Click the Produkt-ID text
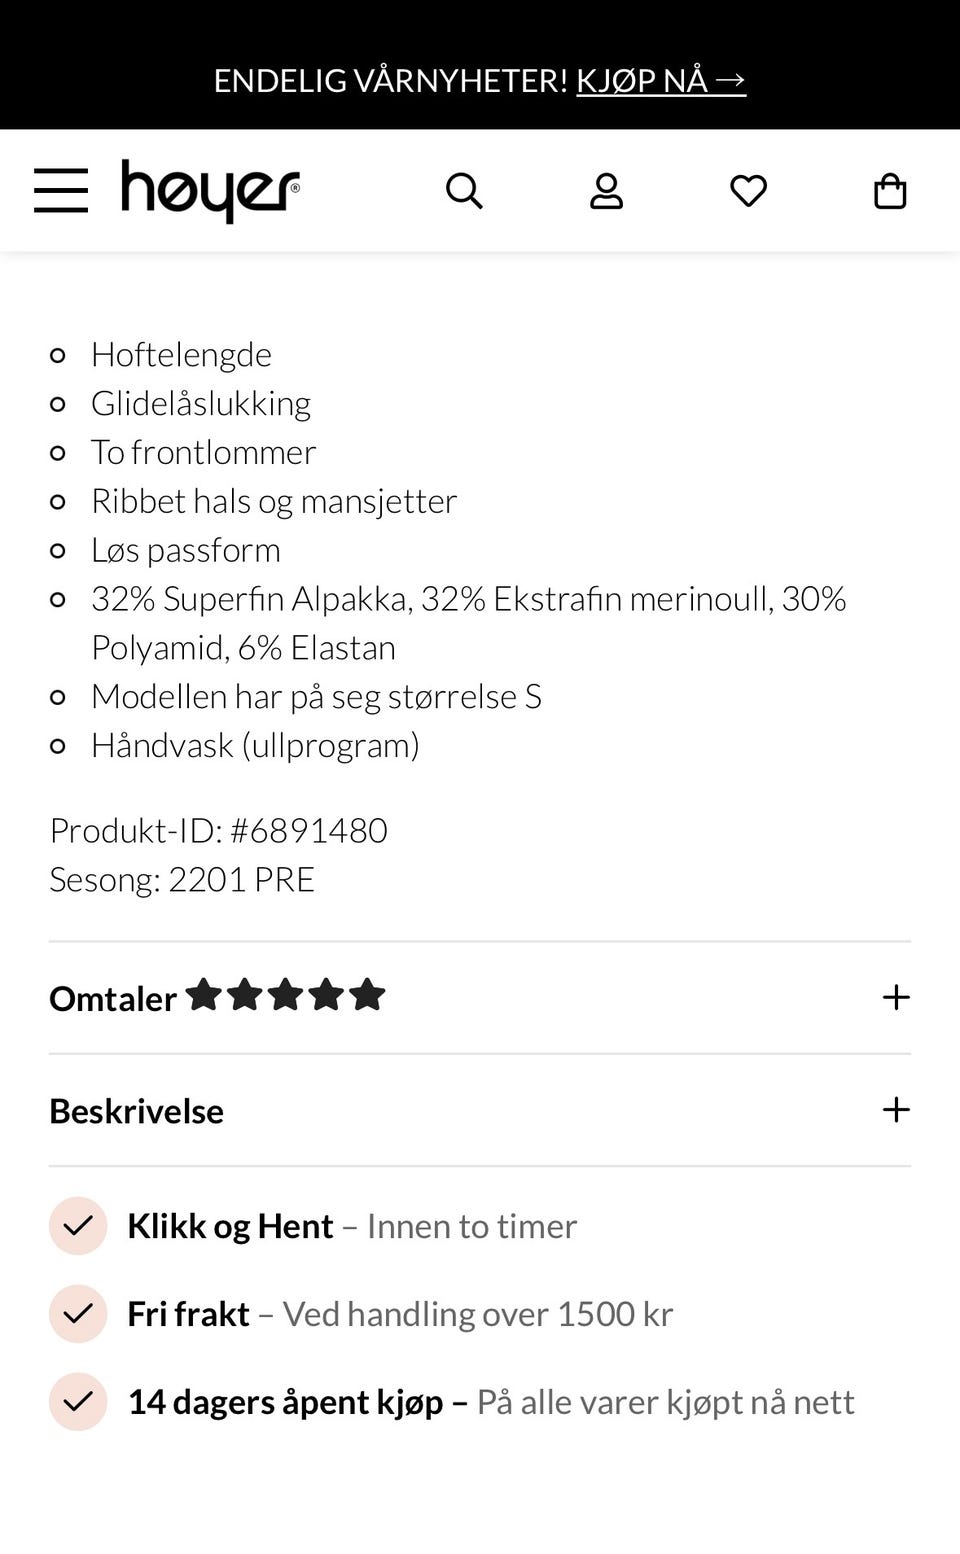The width and height of the screenshot is (960, 1554). click(219, 830)
